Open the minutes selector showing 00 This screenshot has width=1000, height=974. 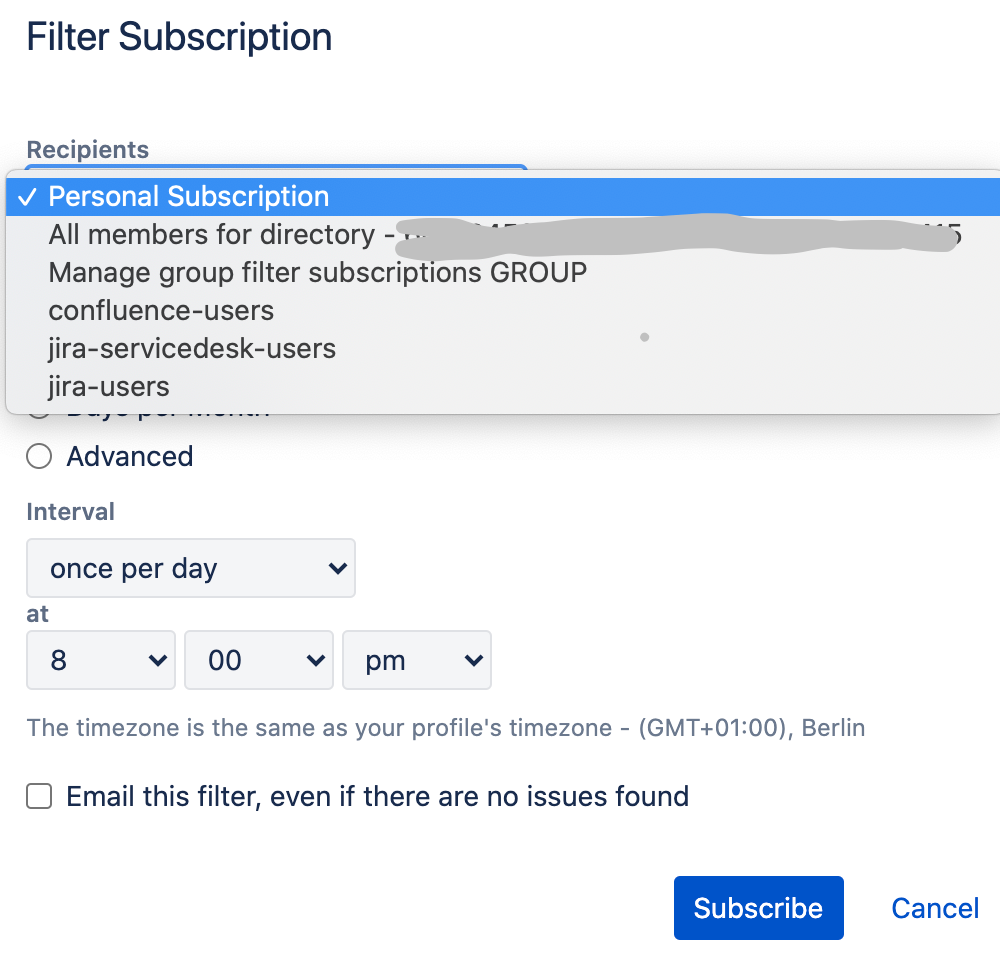coord(258,660)
